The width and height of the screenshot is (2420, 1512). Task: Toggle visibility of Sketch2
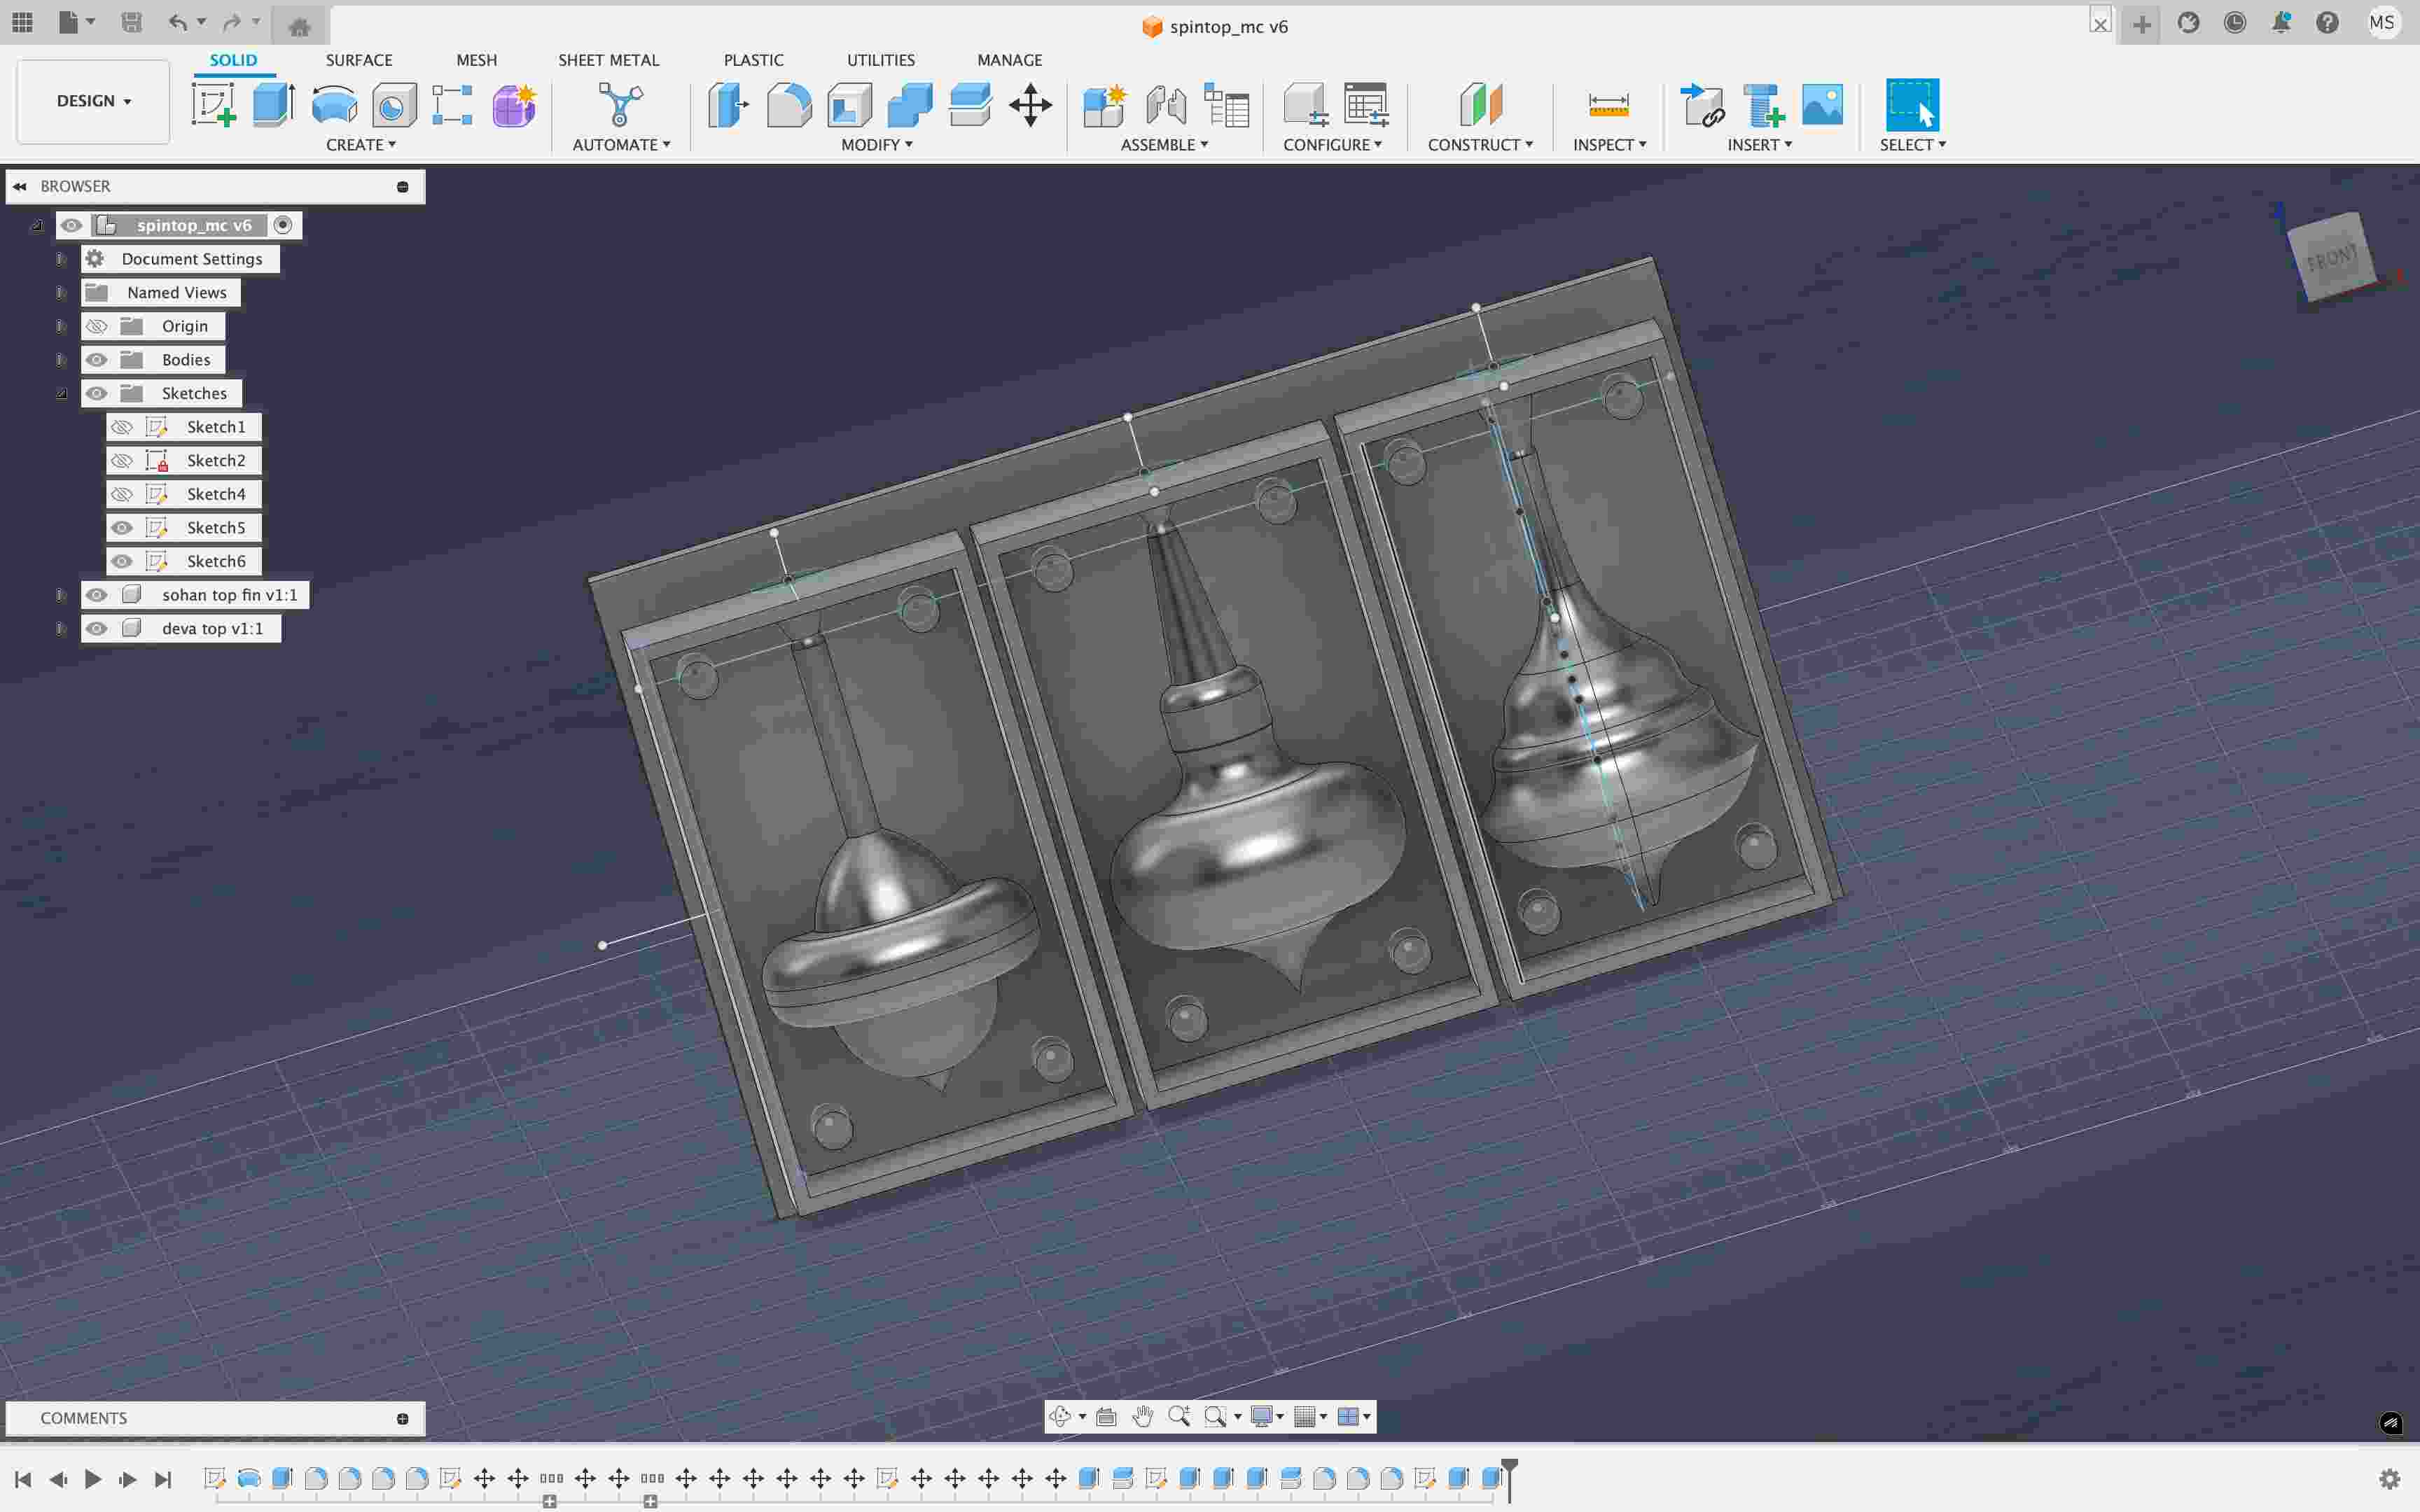pyautogui.click(x=122, y=461)
